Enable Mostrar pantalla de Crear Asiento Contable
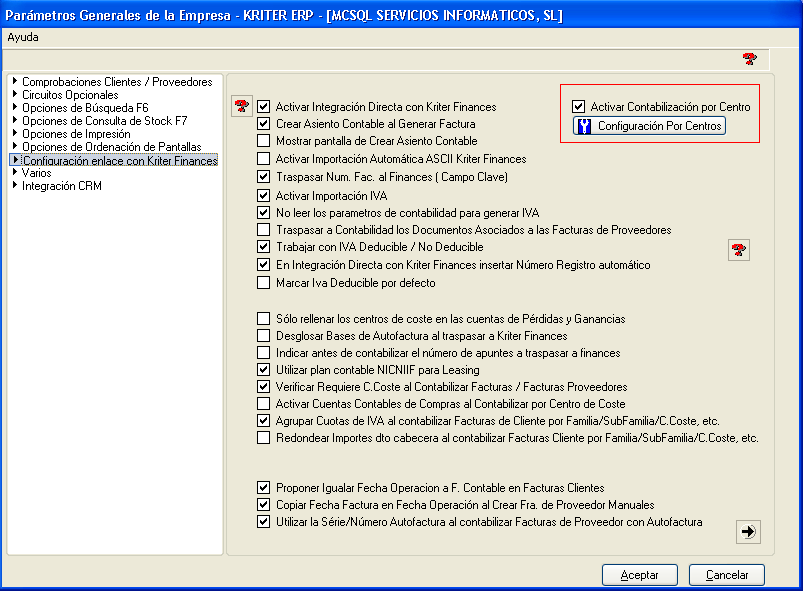The image size is (803, 592). click(x=263, y=140)
